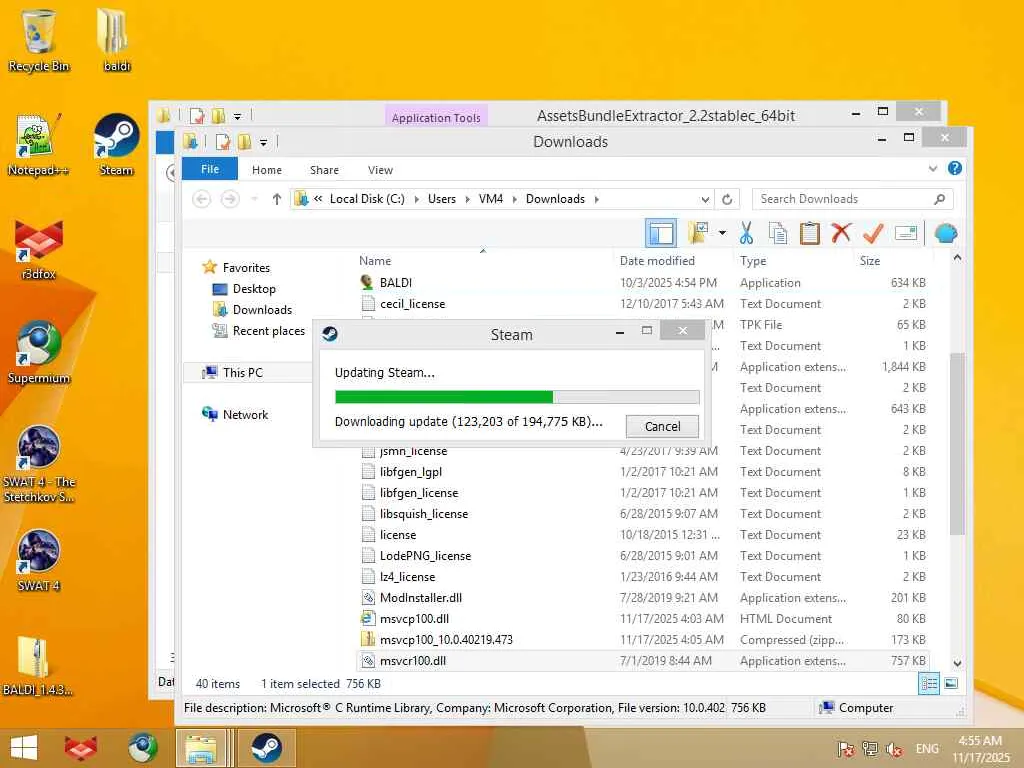Click Steam icon in taskbar
This screenshot has width=1024, height=768.
(266, 748)
